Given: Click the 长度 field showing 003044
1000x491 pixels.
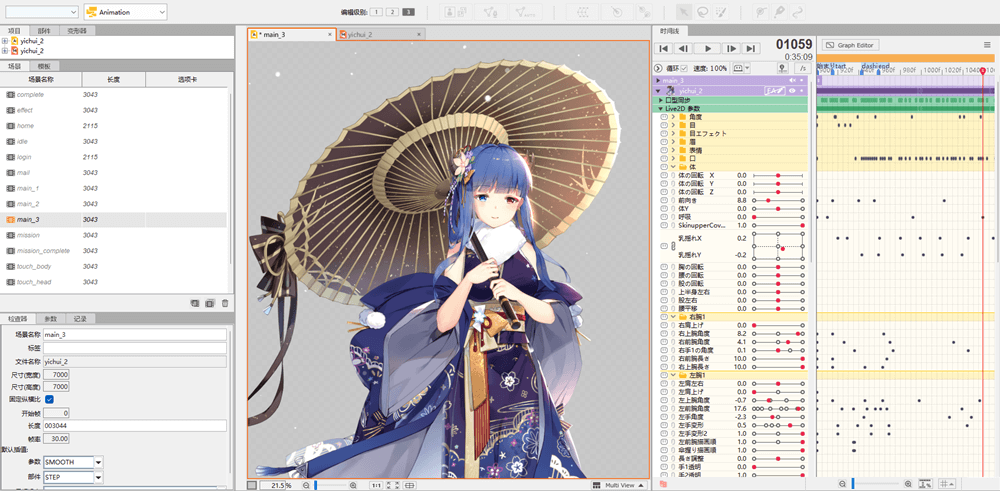Looking at the screenshot, I should point(135,425).
